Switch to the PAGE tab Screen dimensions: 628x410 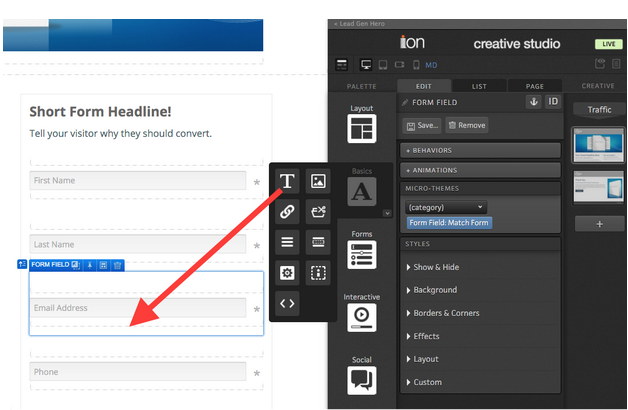click(535, 86)
